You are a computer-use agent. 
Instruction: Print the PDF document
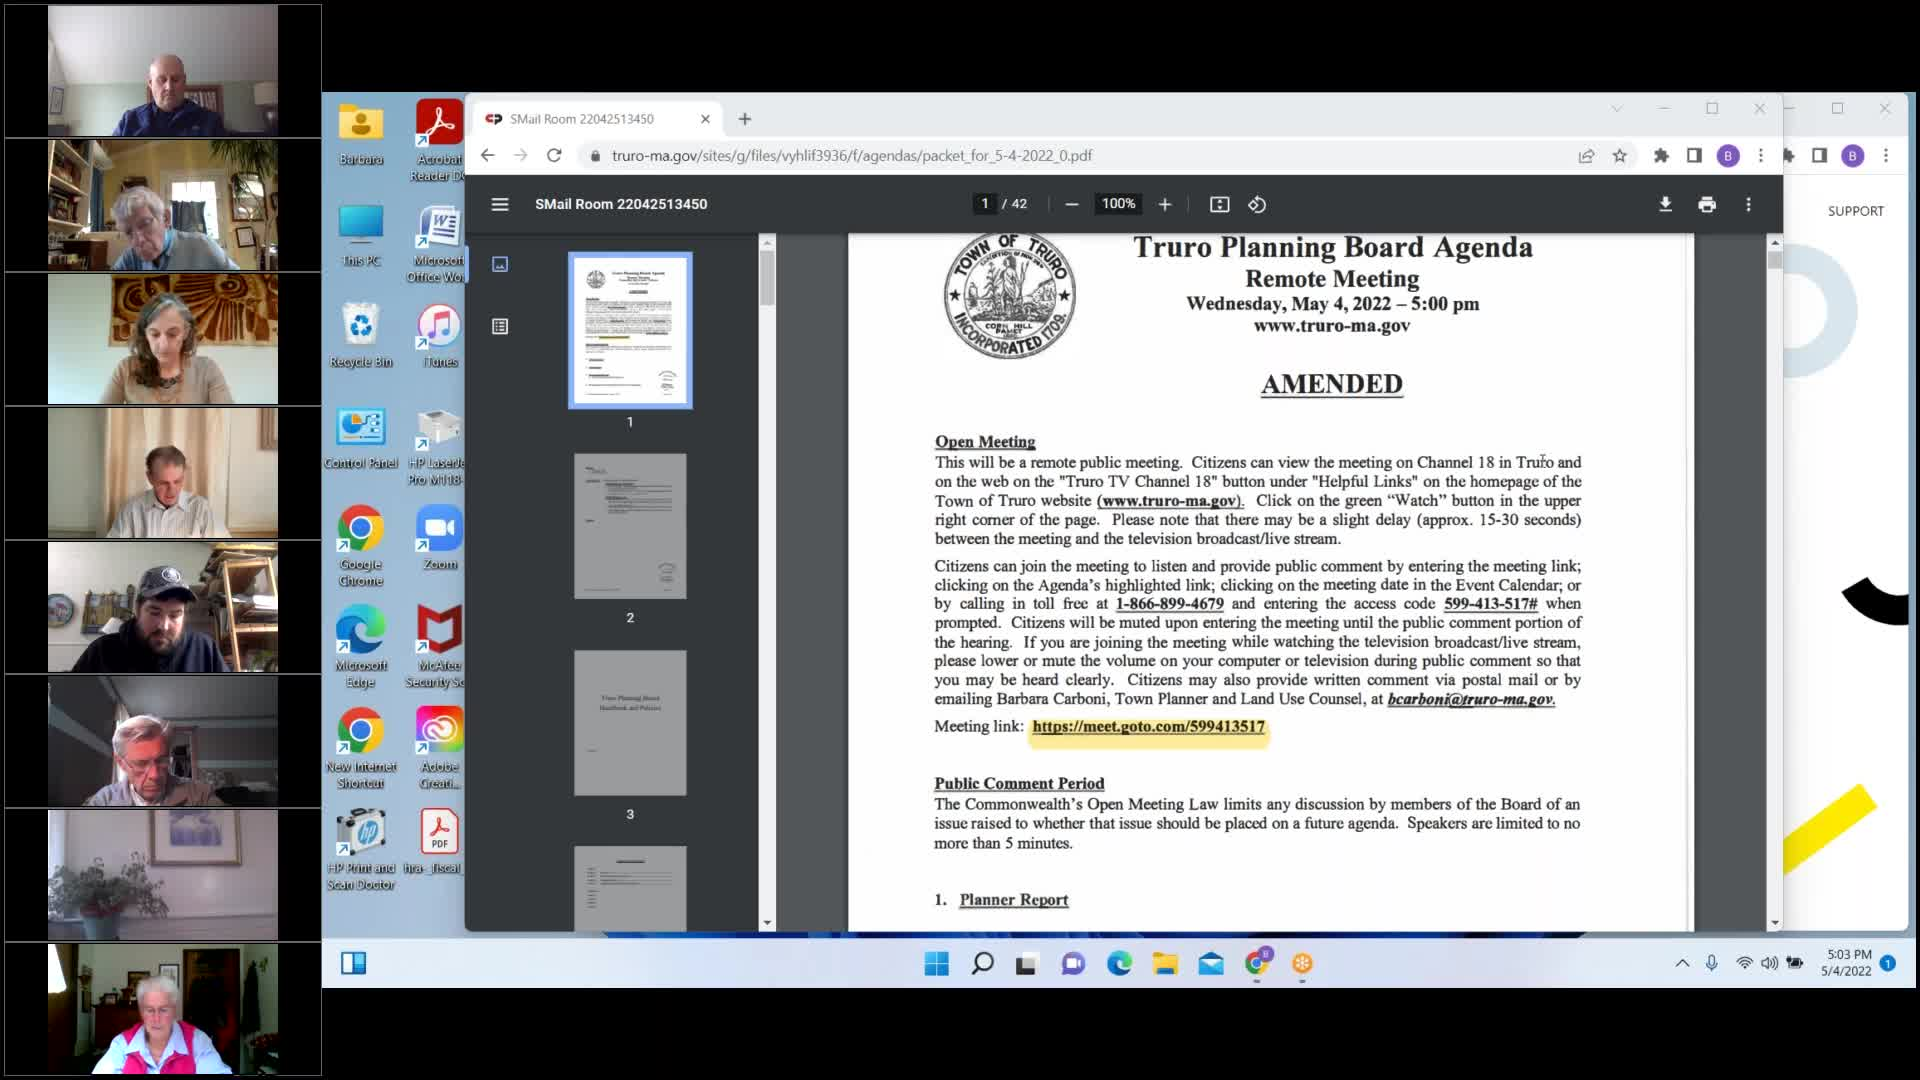click(1707, 204)
